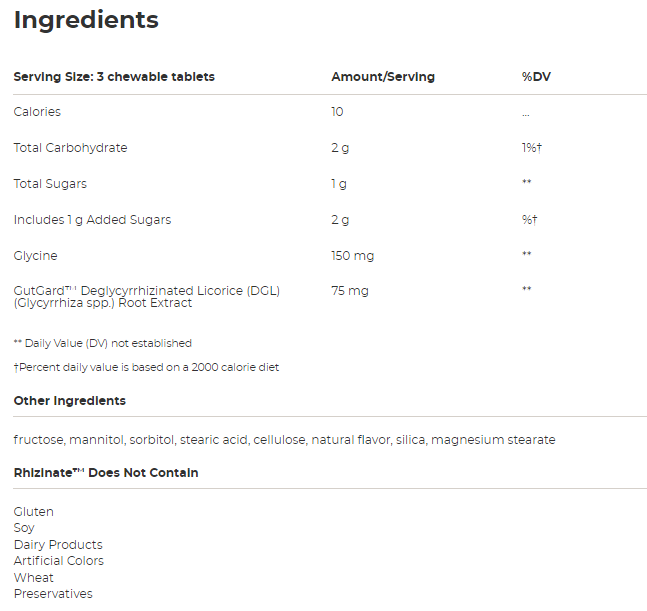The height and width of the screenshot is (611, 647).
Task: Click the 1%† daily value entry
Action: tap(531, 148)
